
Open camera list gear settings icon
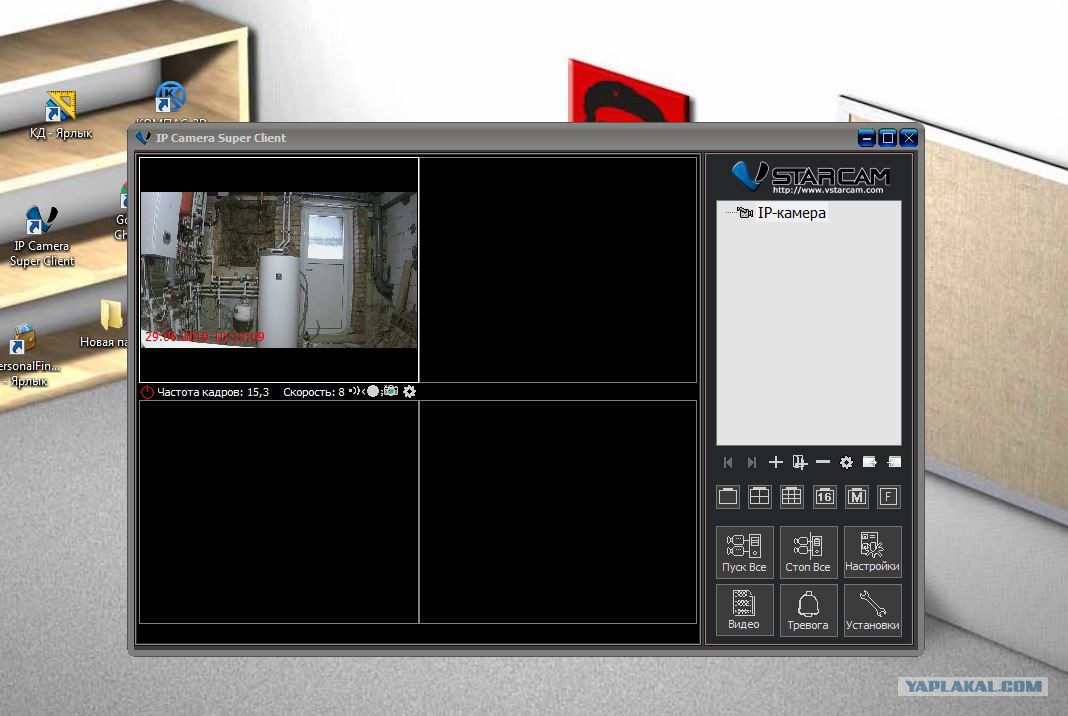pos(846,463)
